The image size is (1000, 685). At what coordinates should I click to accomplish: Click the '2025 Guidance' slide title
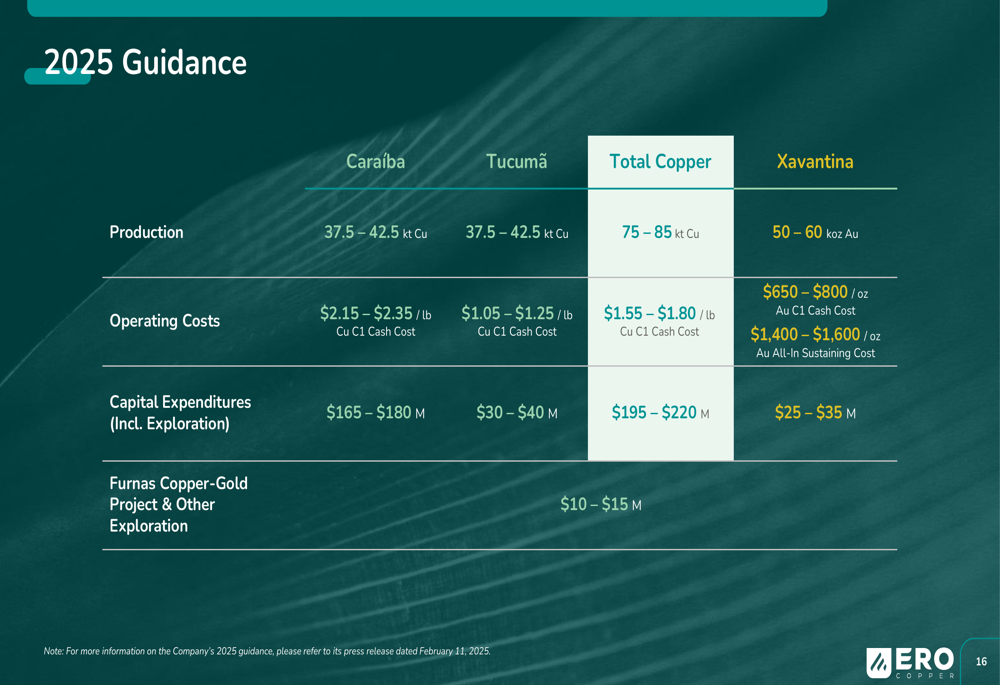click(x=145, y=63)
